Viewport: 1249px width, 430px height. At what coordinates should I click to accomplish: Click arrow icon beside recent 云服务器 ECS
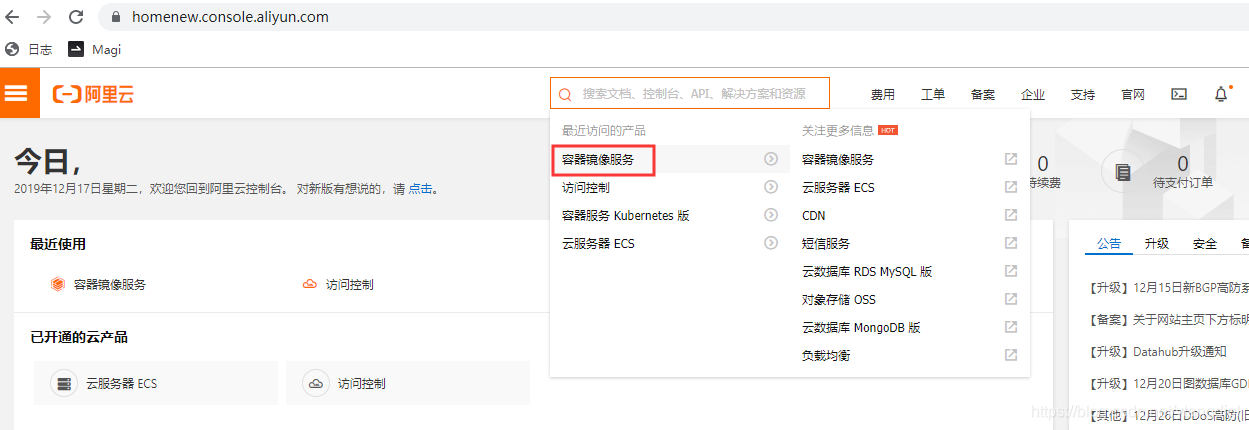(771, 243)
